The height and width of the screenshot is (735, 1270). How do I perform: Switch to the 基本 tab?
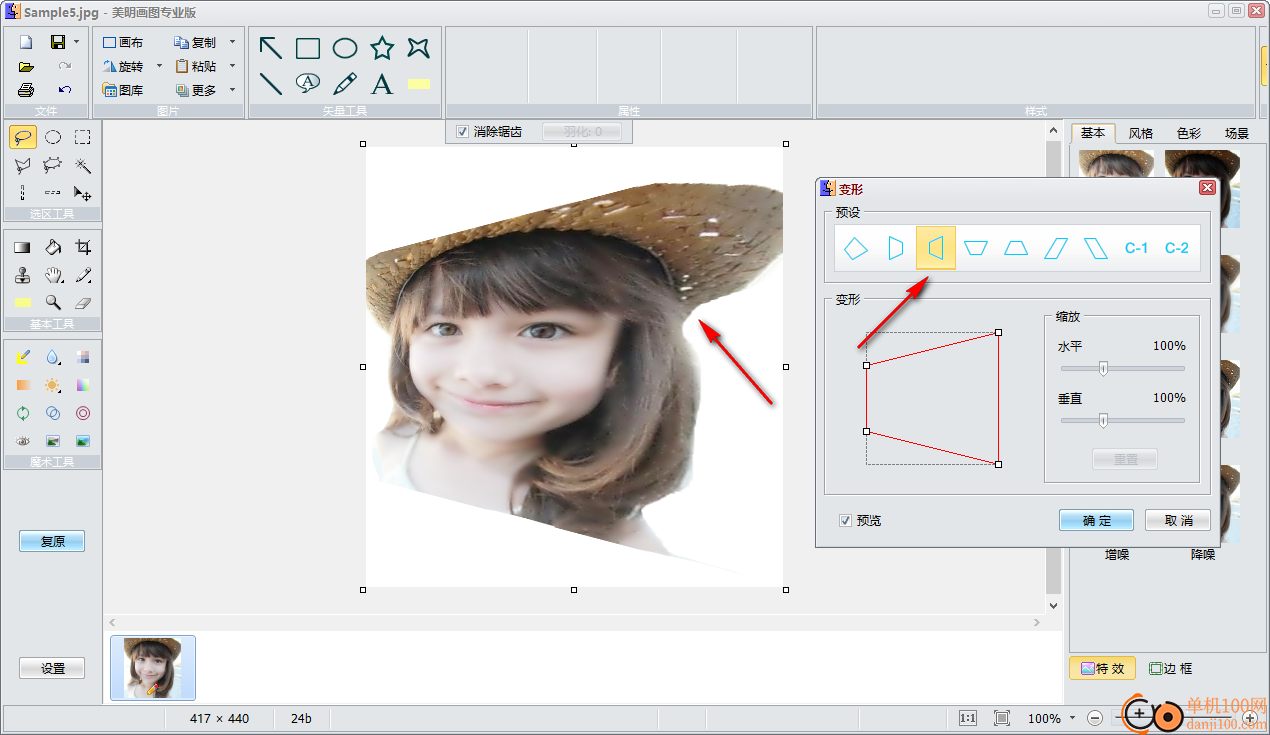coord(1093,133)
